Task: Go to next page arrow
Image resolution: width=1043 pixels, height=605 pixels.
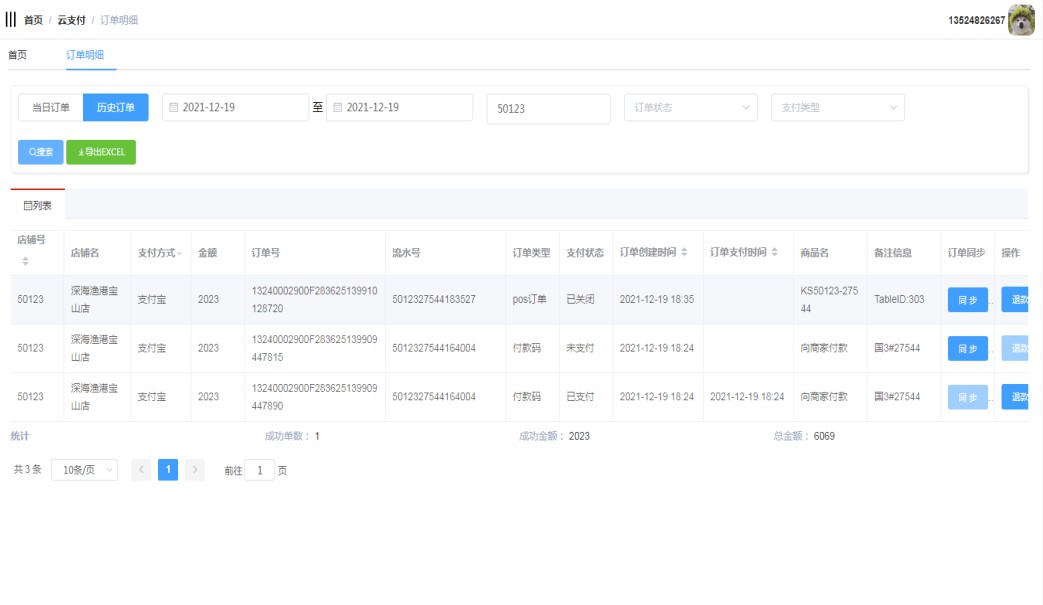Action: pyautogui.click(x=195, y=470)
